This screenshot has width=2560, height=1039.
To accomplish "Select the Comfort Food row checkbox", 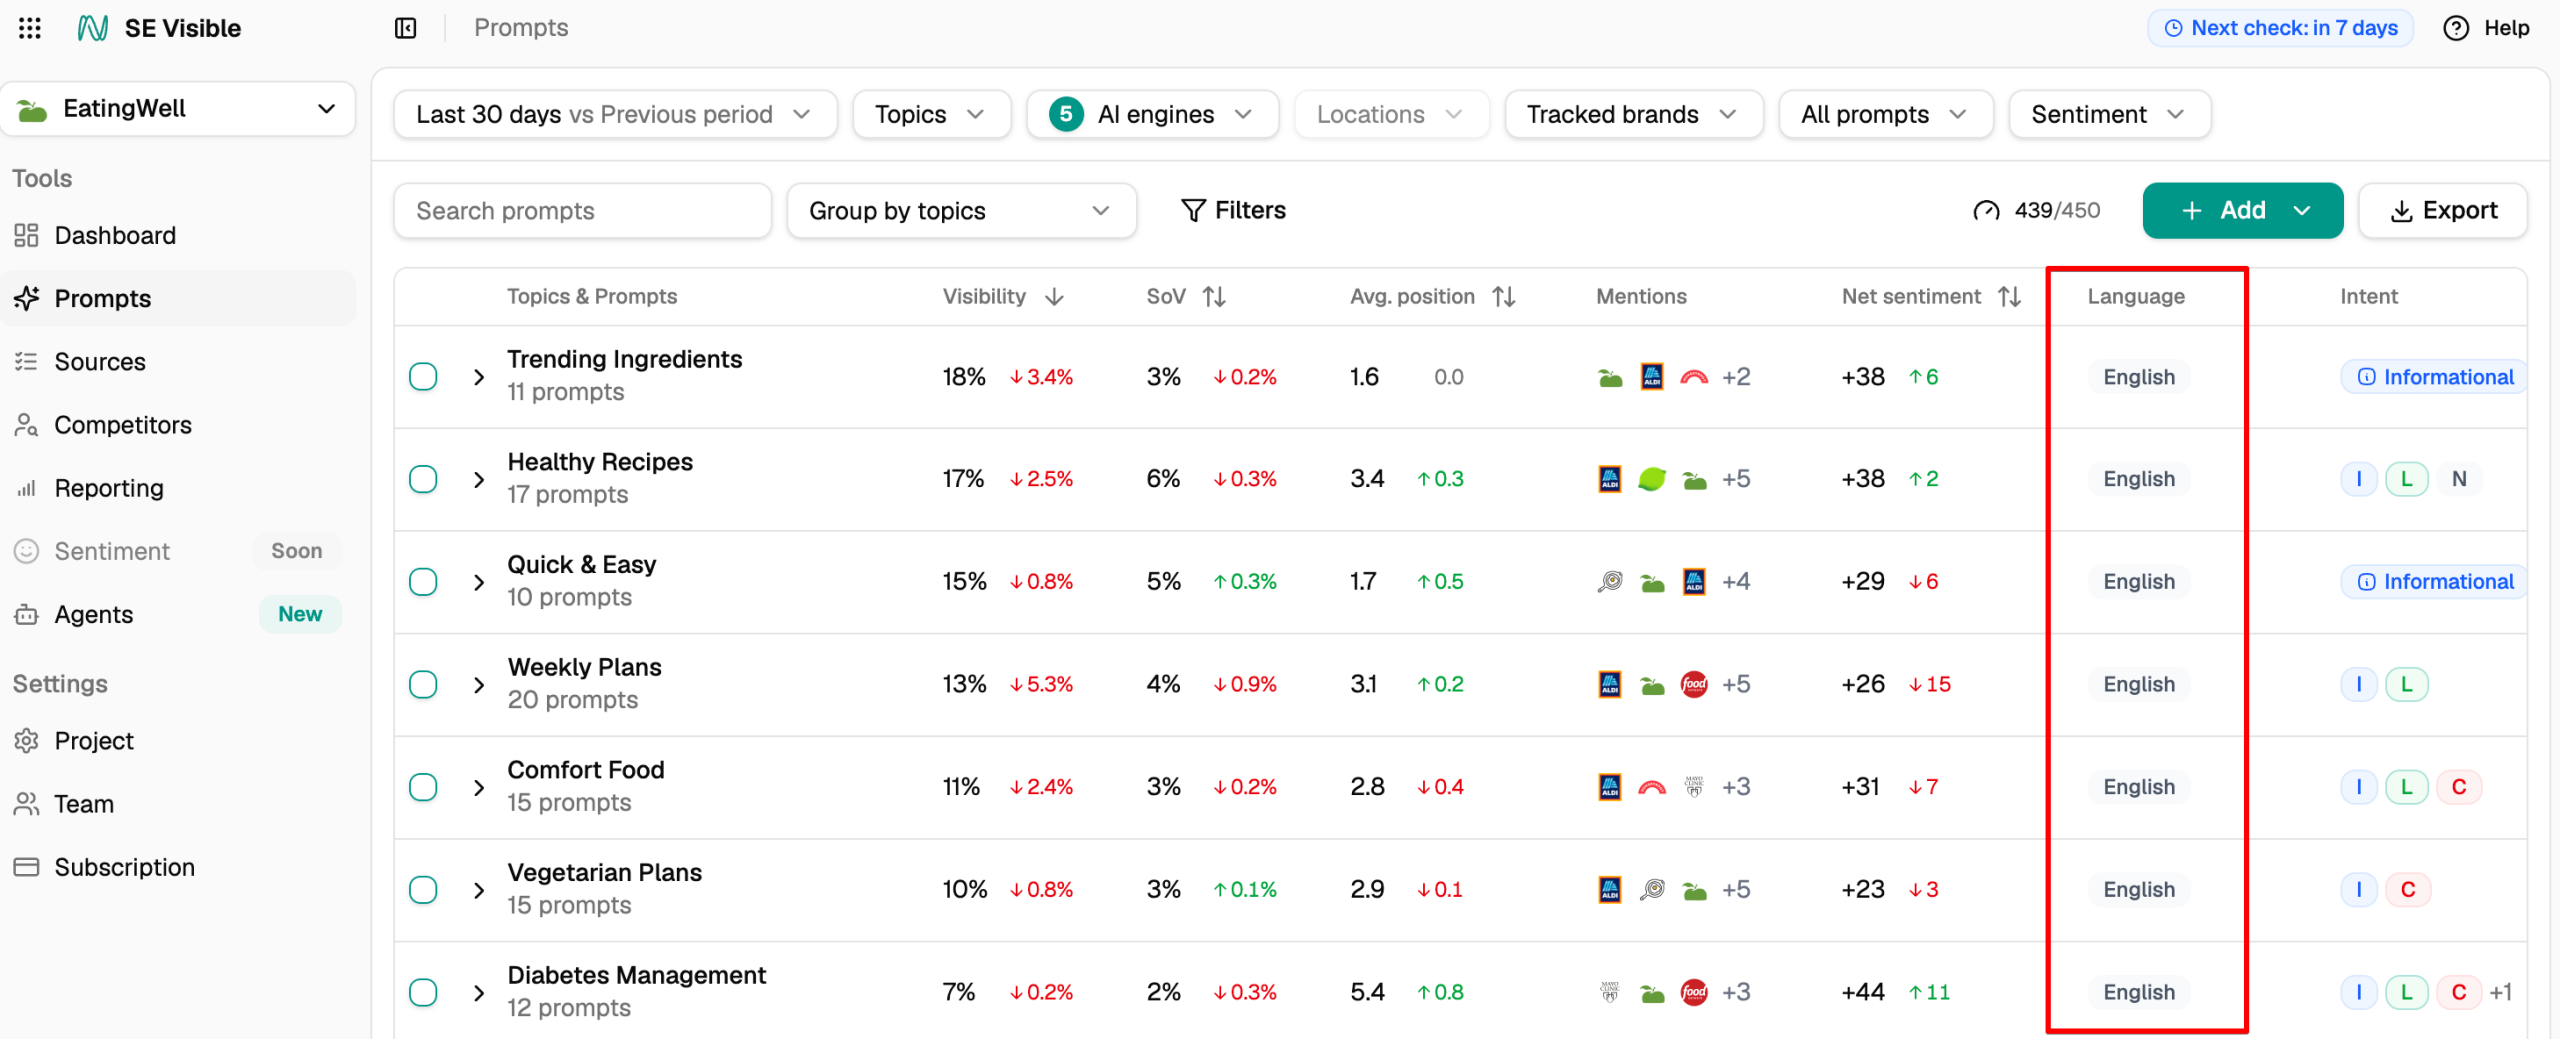I will [423, 788].
